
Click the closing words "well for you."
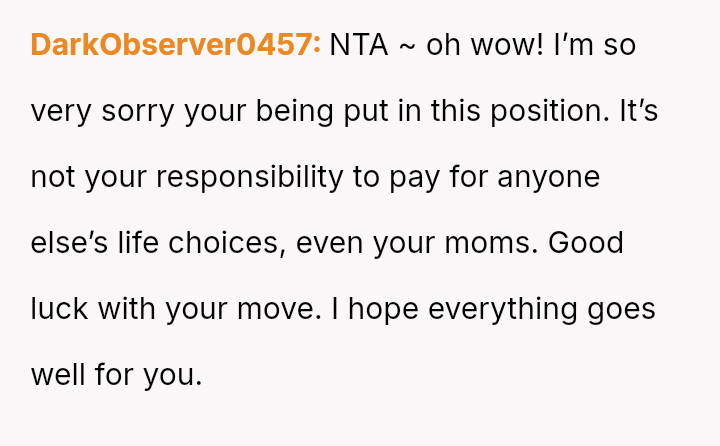(116, 375)
